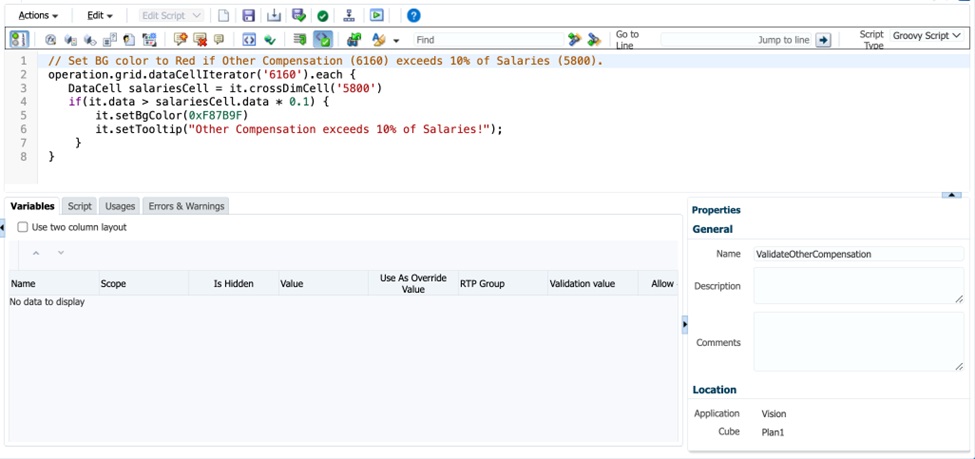Switch to the Usages tab
This screenshot has height=459, width=975.
tap(120, 206)
